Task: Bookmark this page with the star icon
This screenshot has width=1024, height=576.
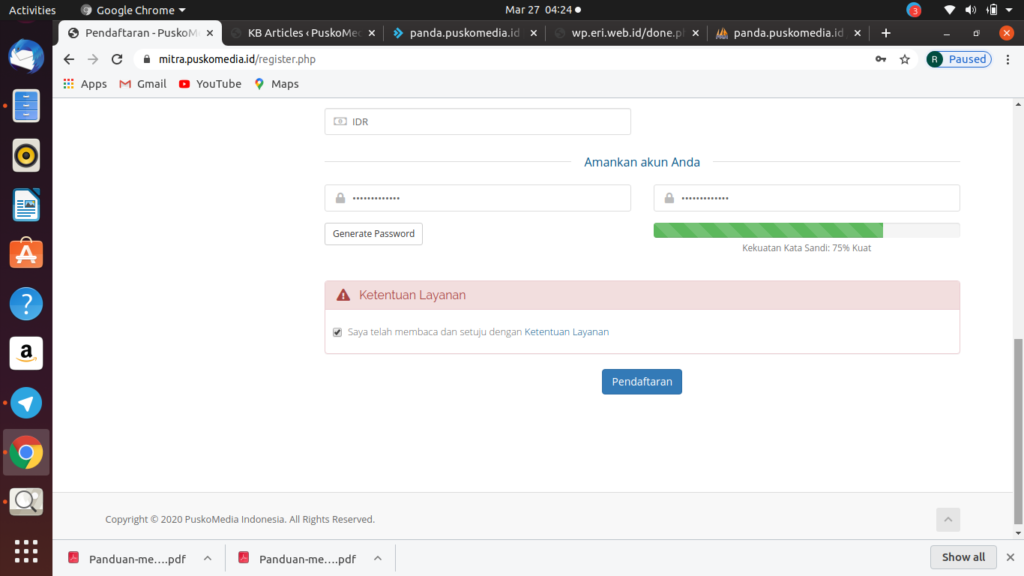Action: tap(905, 59)
